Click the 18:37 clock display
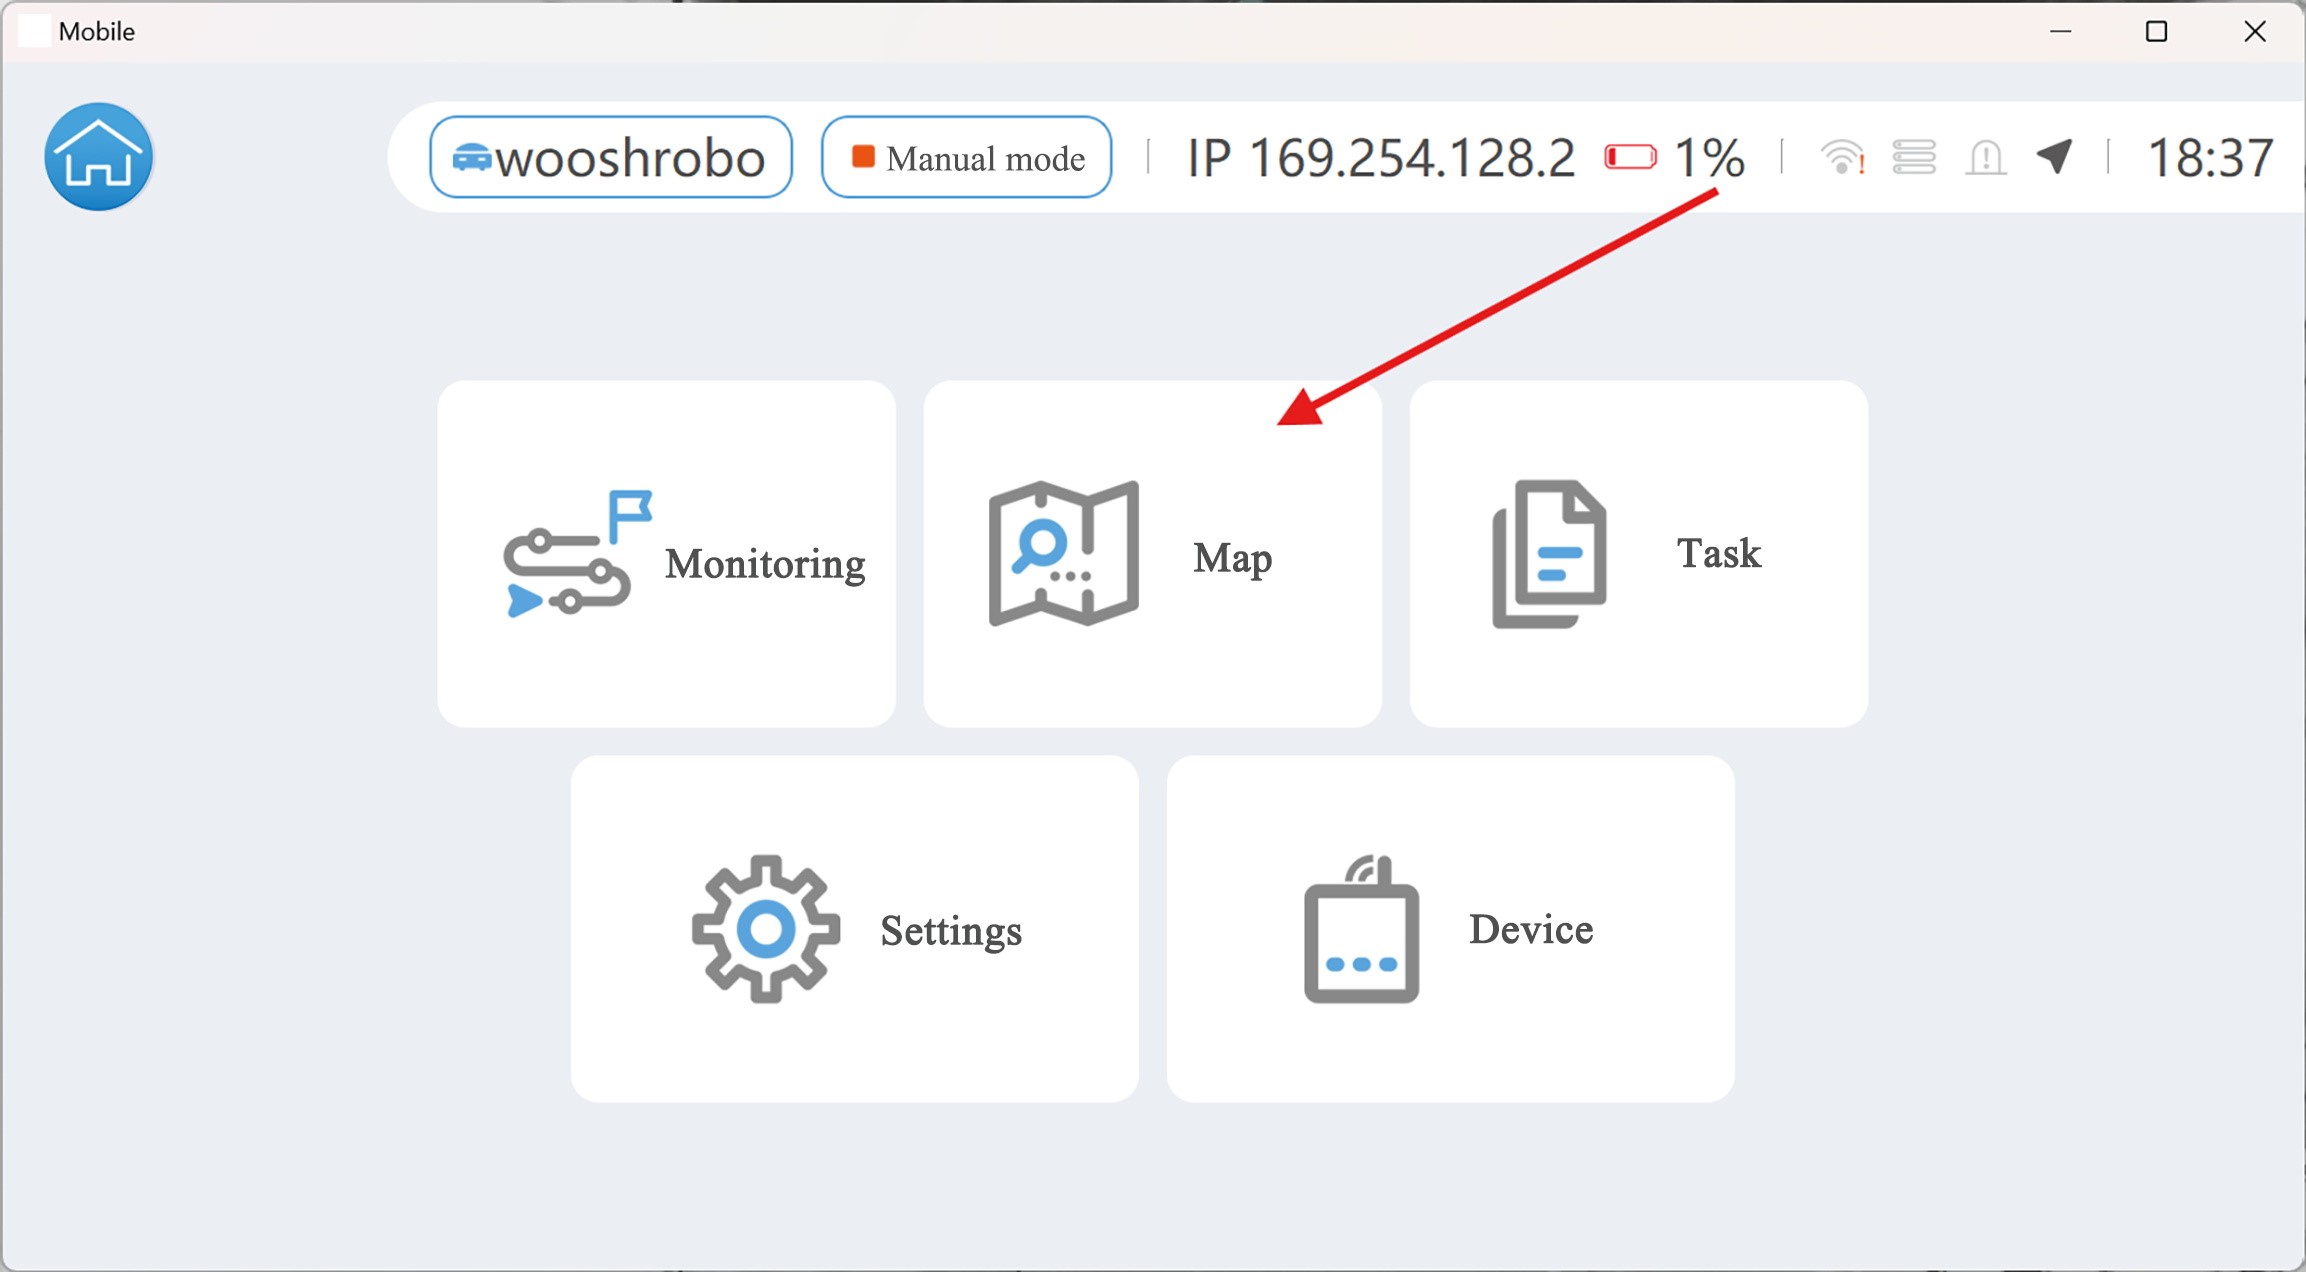Screen dimensions: 2306x1272 (x=2210, y=158)
